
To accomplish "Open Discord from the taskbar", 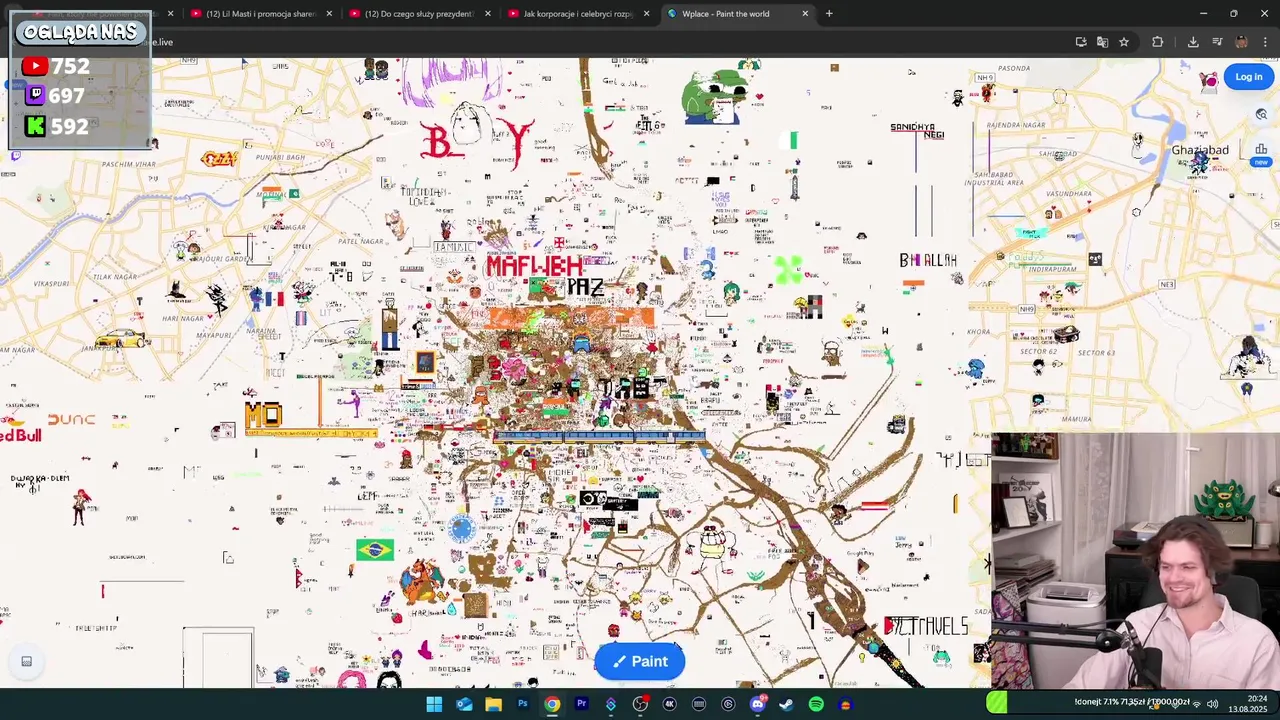I will click(x=757, y=705).
